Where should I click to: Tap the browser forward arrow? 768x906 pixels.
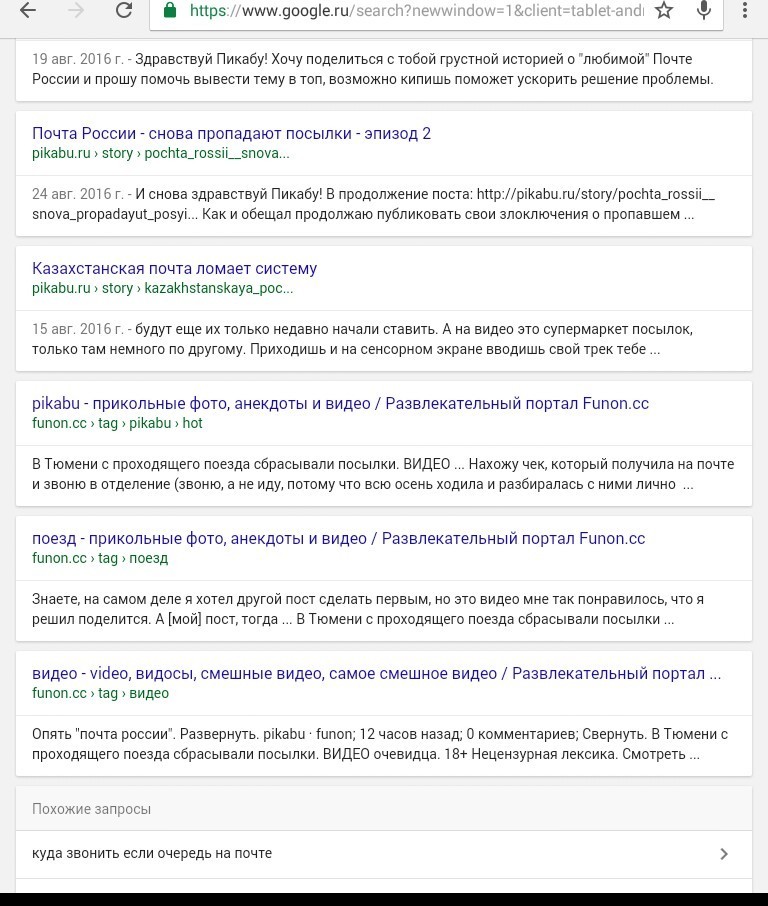[76, 10]
